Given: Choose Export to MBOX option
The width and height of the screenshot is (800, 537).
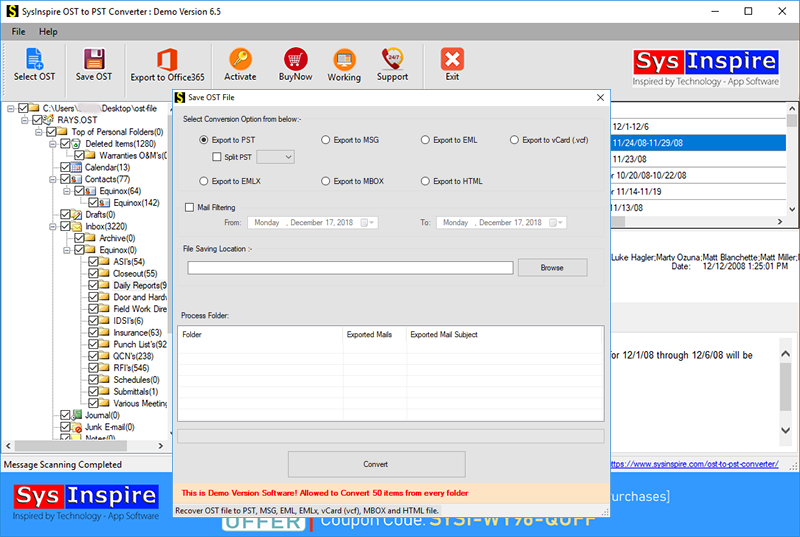Looking at the screenshot, I should click(x=326, y=181).
